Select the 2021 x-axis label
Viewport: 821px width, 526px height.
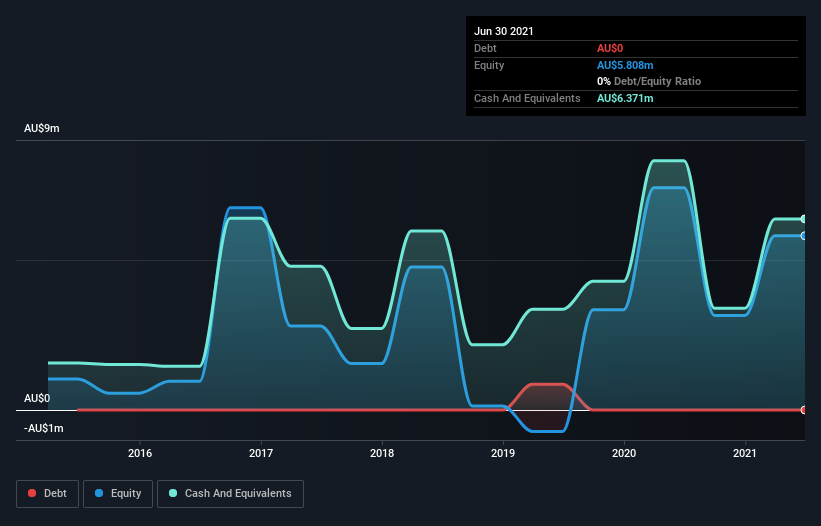point(745,453)
